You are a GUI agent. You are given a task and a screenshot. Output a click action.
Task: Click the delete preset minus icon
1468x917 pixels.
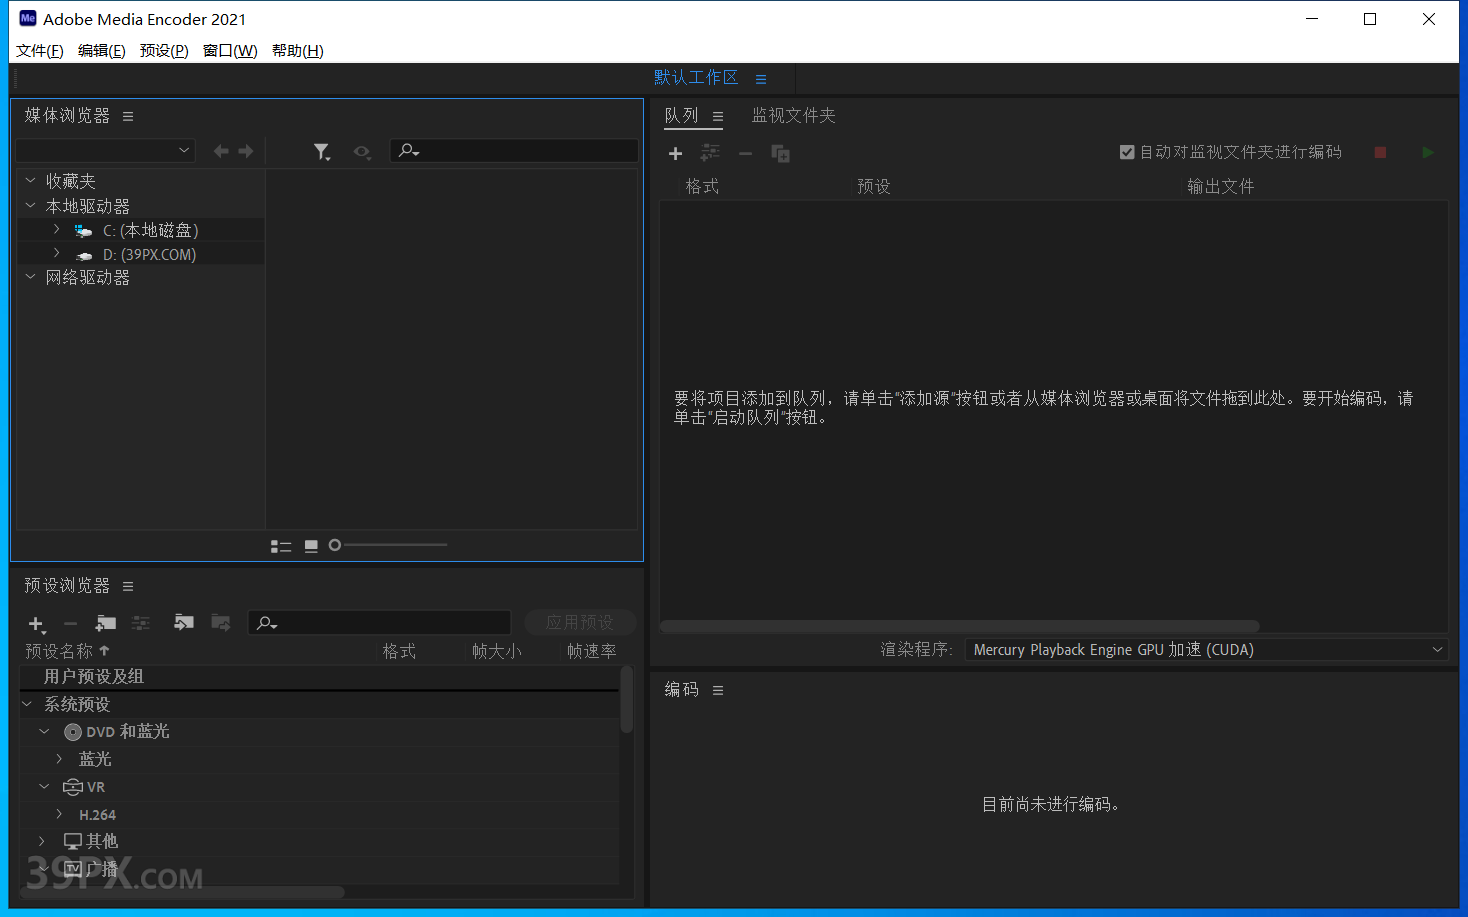pyautogui.click(x=70, y=624)
